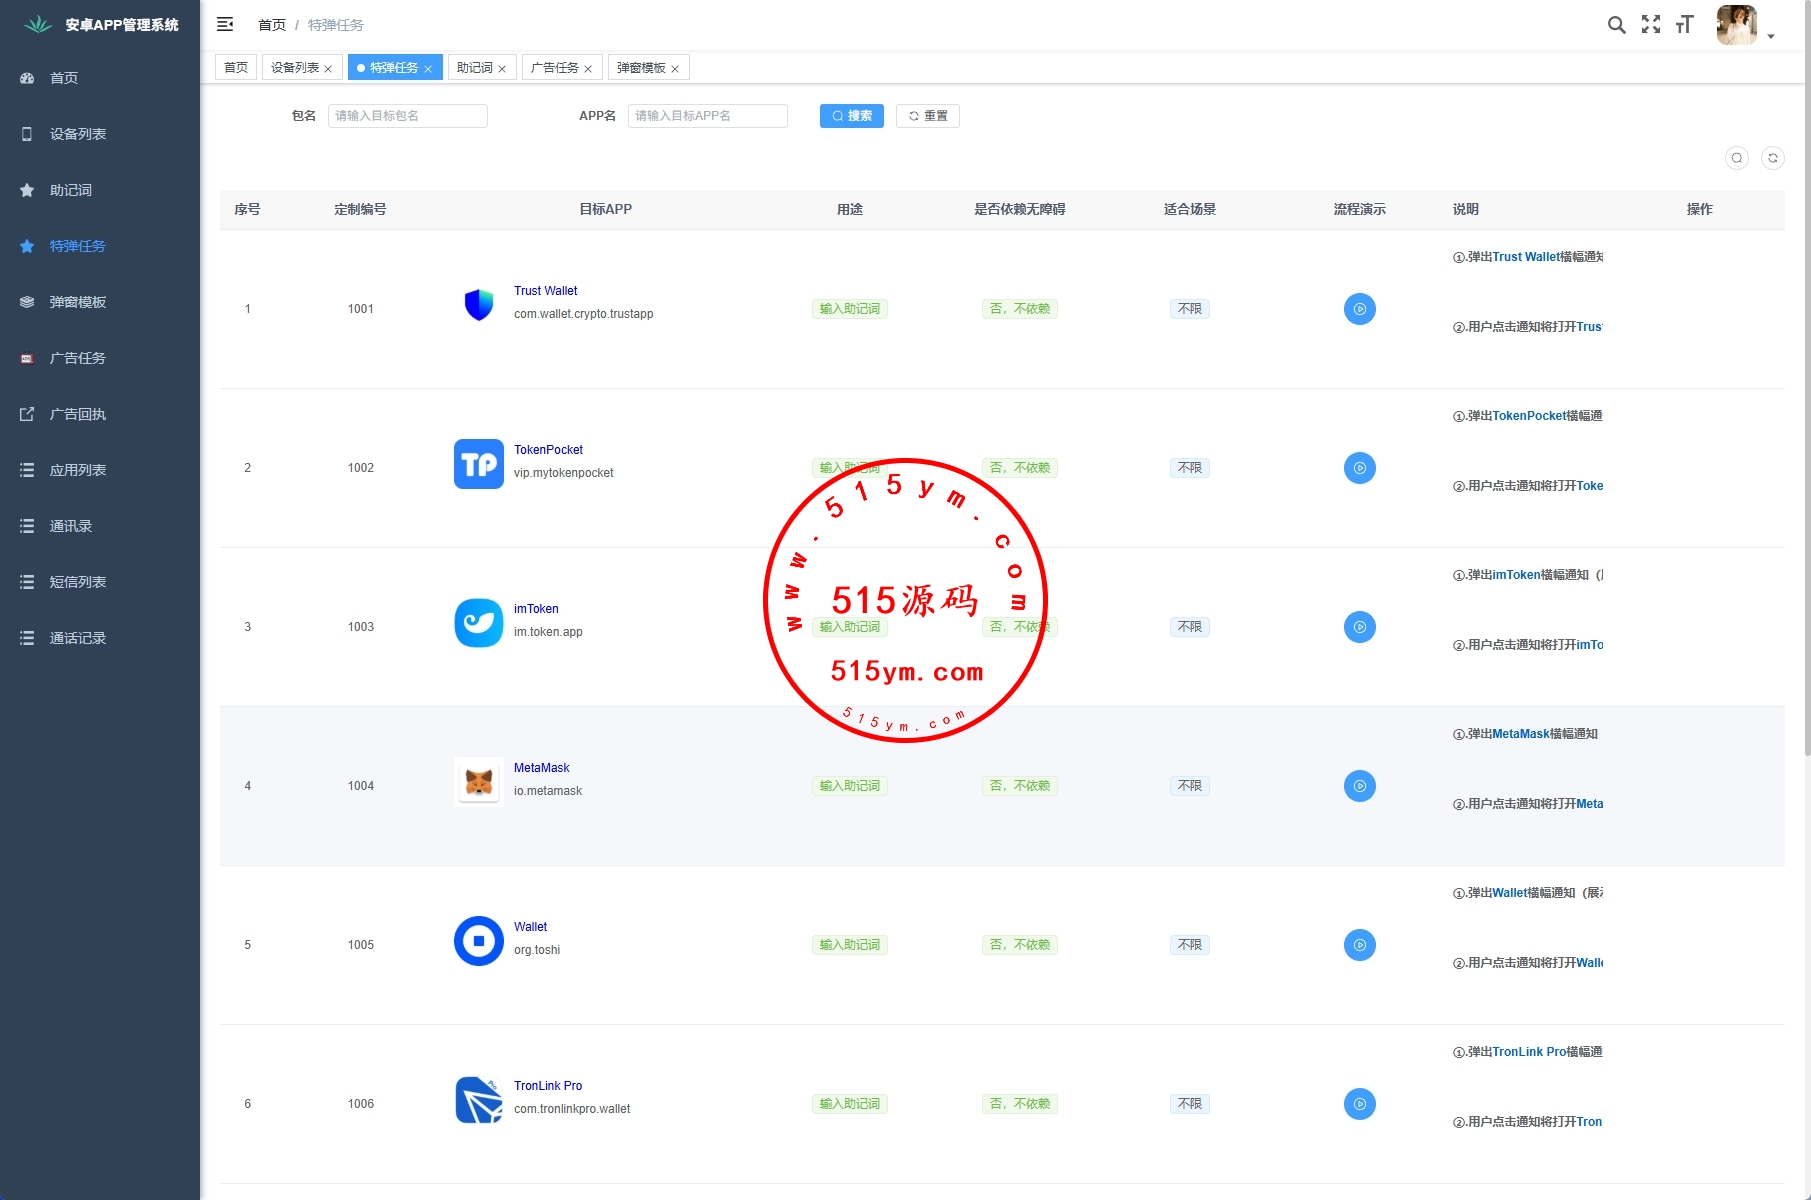Close the 特弹任务 tab
The height and width of the screenshot is (1200, 1811).
(x=428, y=69)
